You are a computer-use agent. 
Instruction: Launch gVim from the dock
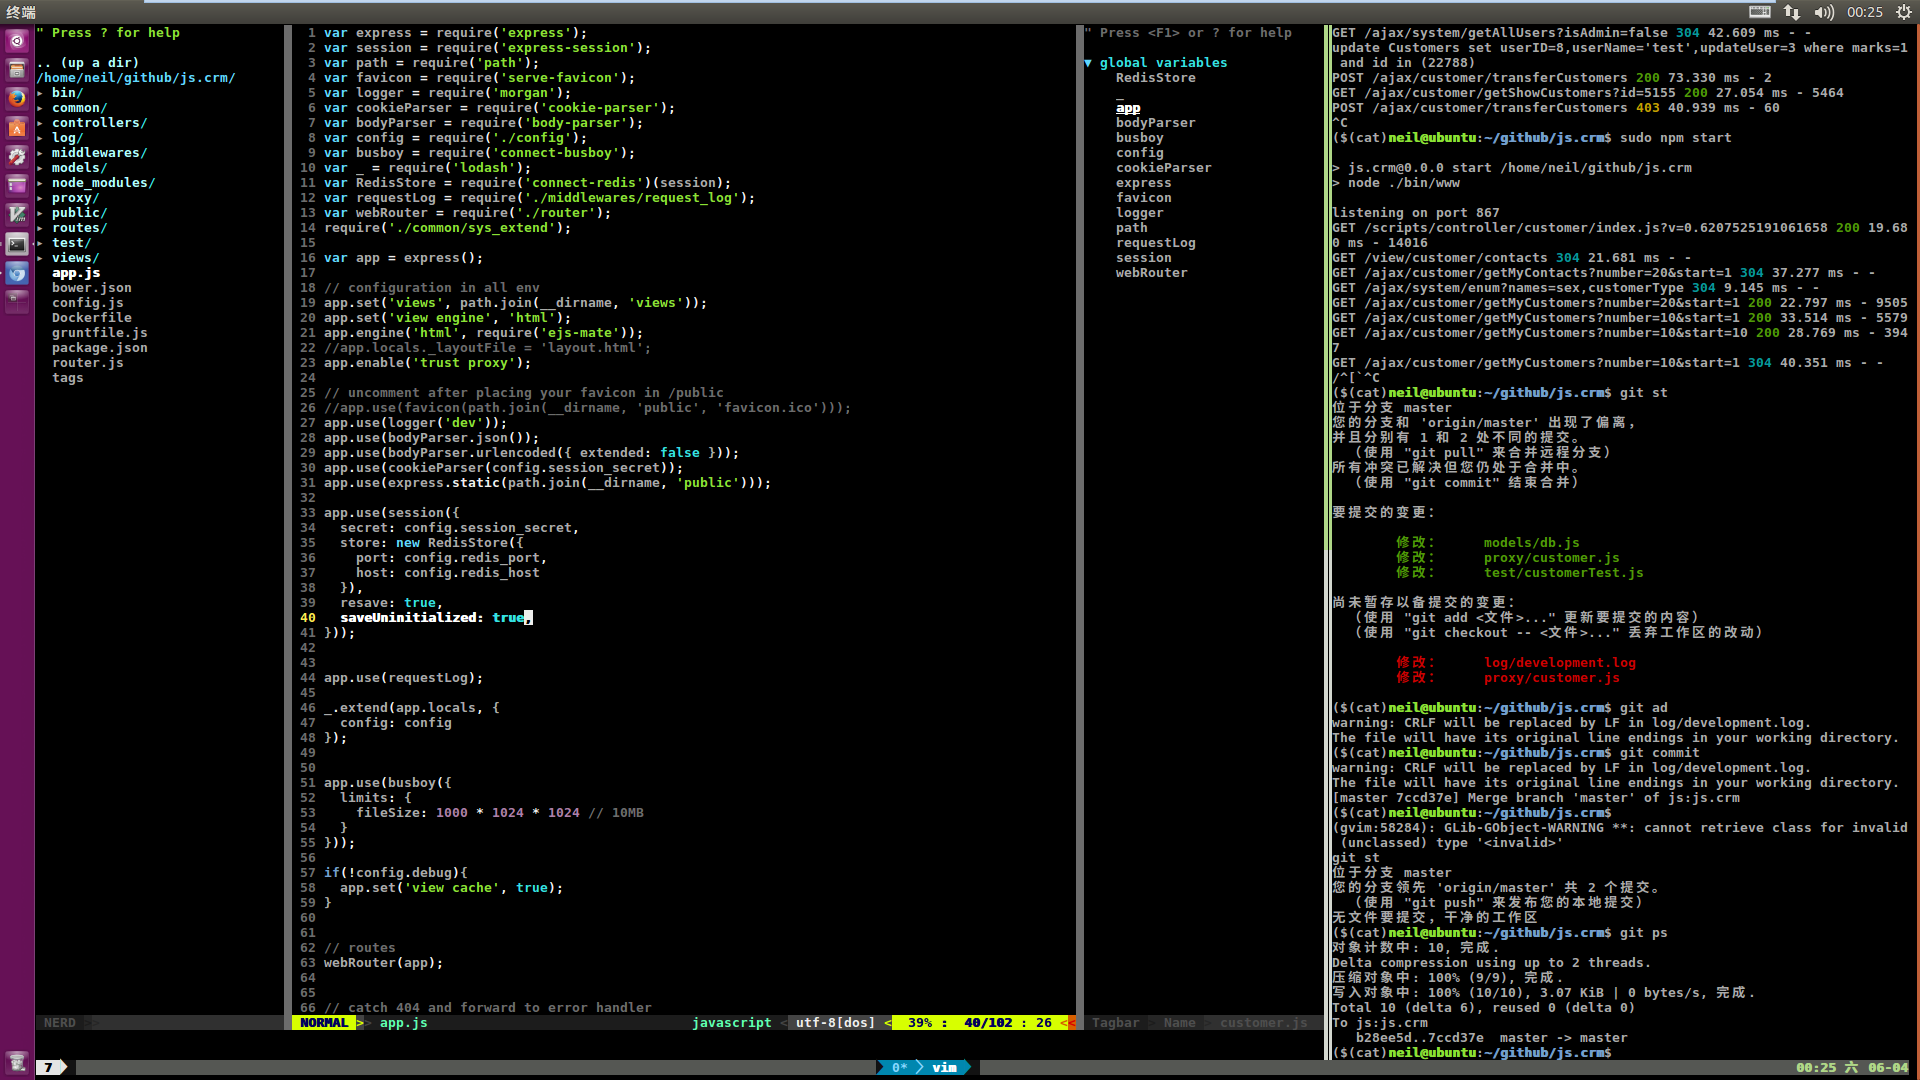[x=17, y=214]
